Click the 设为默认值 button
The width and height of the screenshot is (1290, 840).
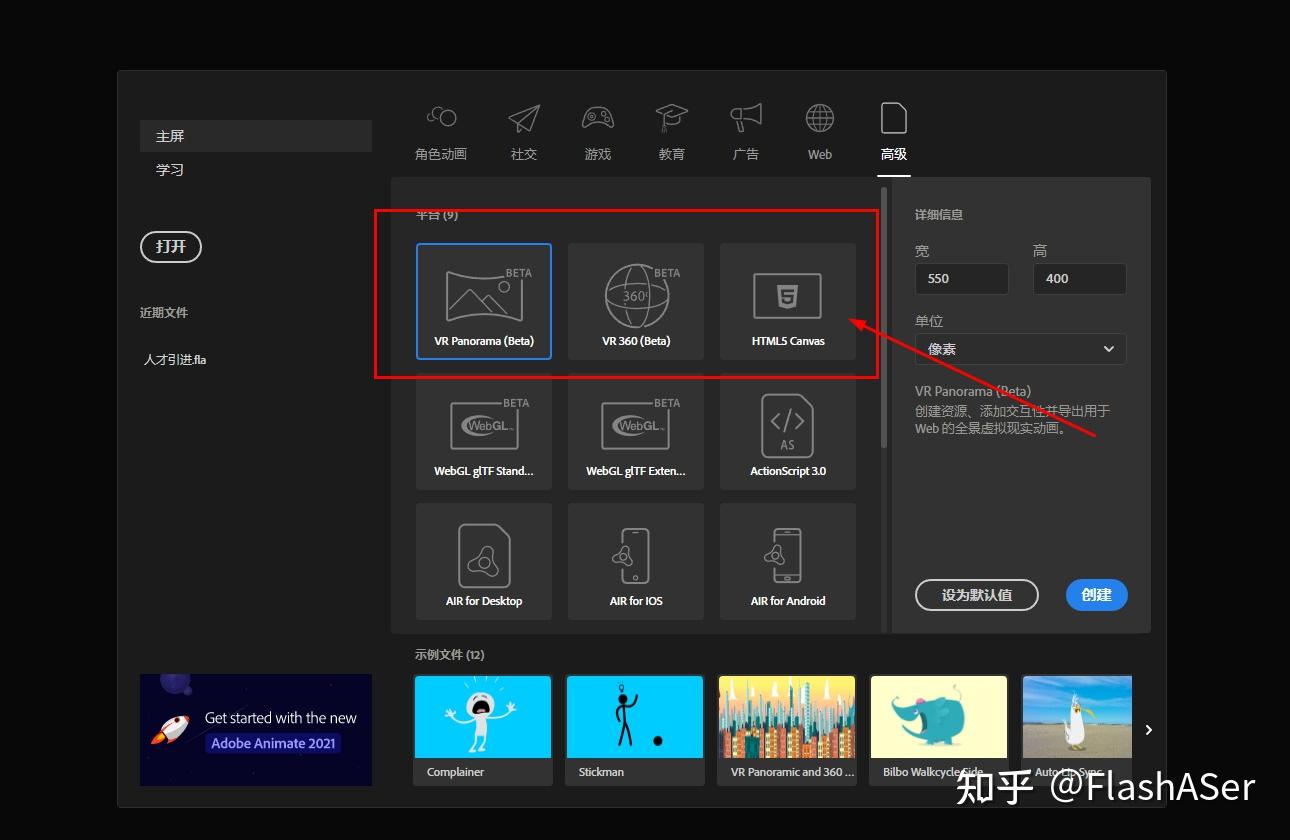pyautogui.click(x=976, y=594)
